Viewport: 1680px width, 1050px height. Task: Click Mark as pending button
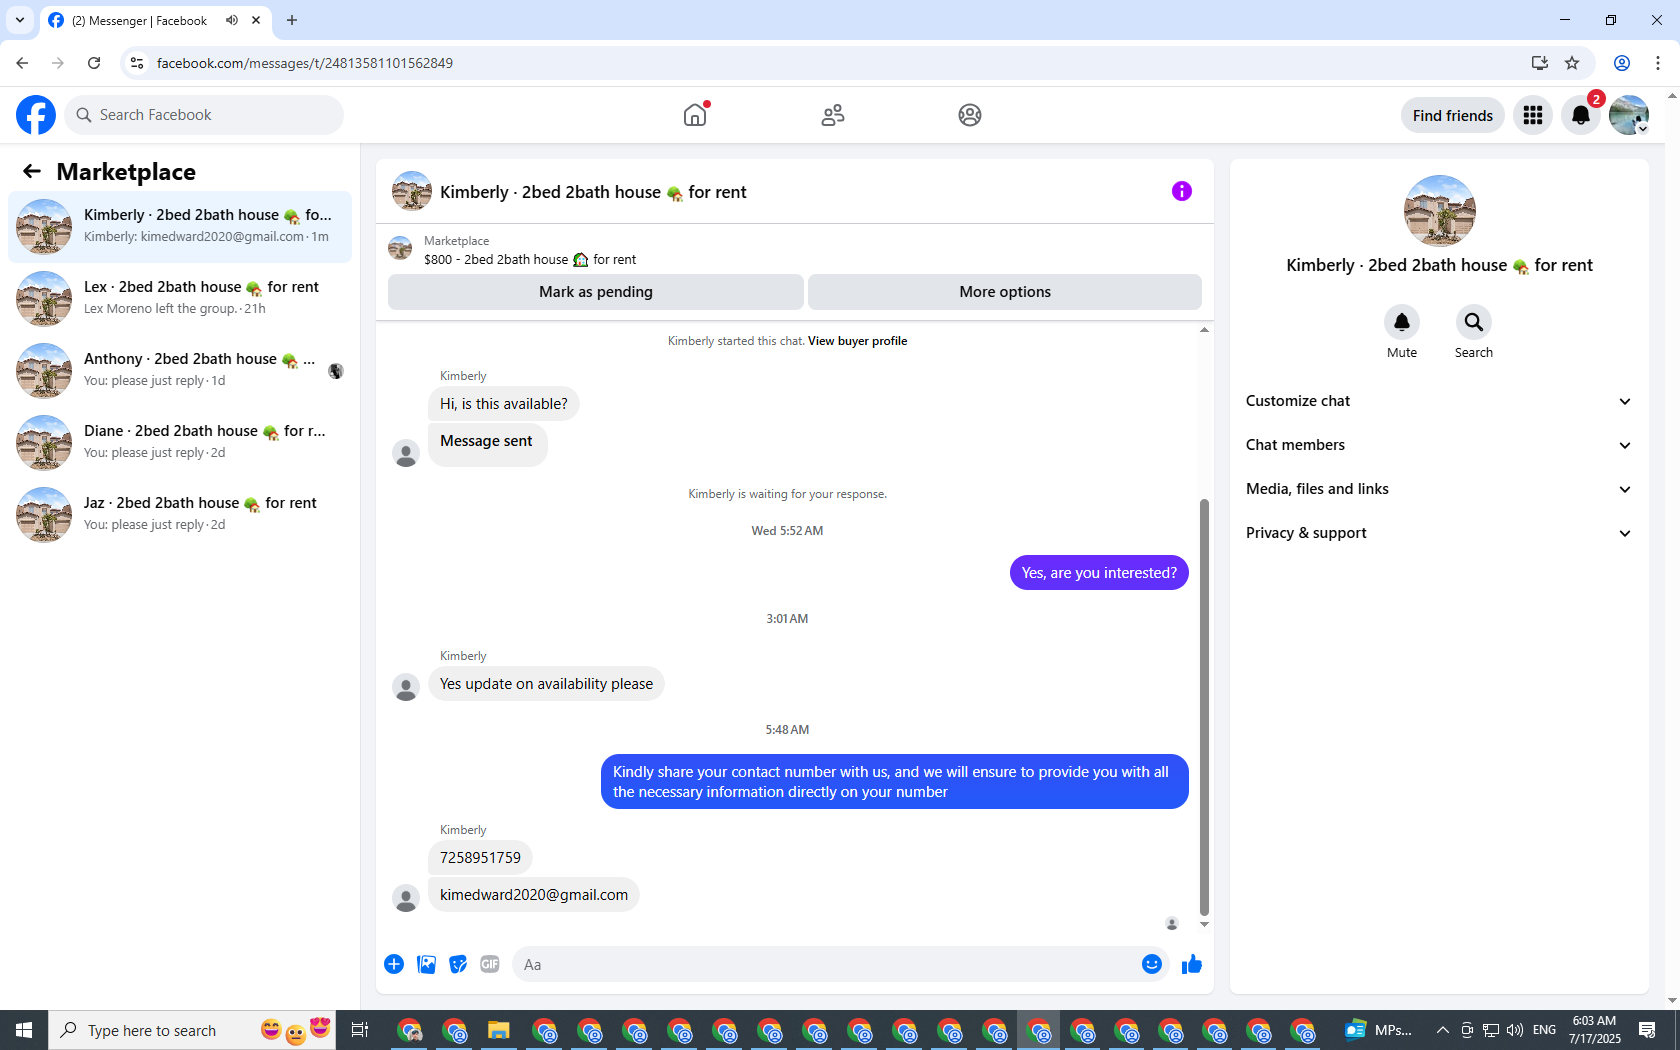coord(596,292)
